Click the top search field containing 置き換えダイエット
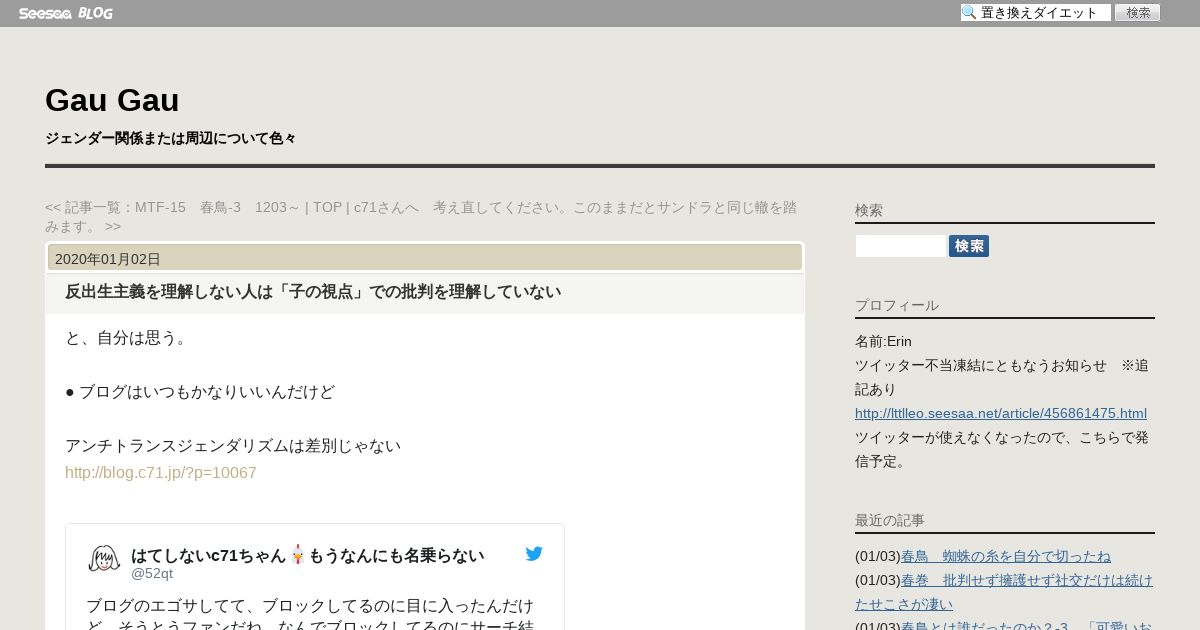The width and height of the screenshot is (1200, 630). [x=1036, y=13]
